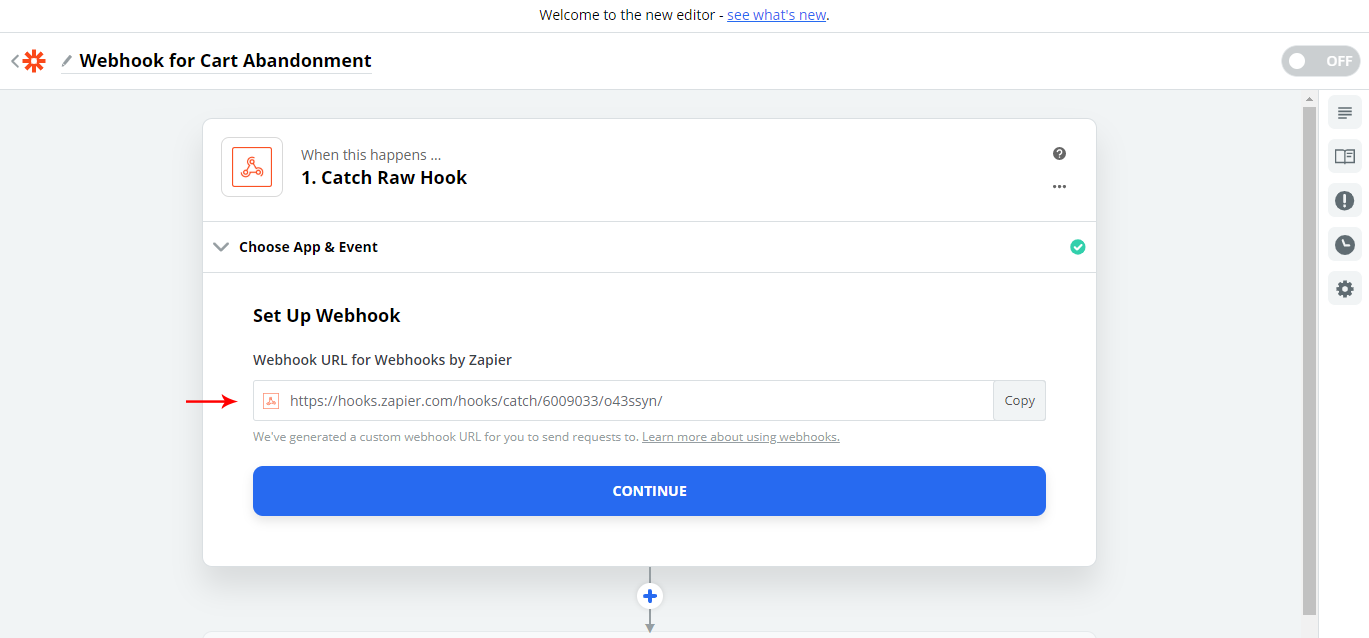Collapse the Choose App & Event section
Viewport: 1369px width, 638px height.
coord(649,247)
